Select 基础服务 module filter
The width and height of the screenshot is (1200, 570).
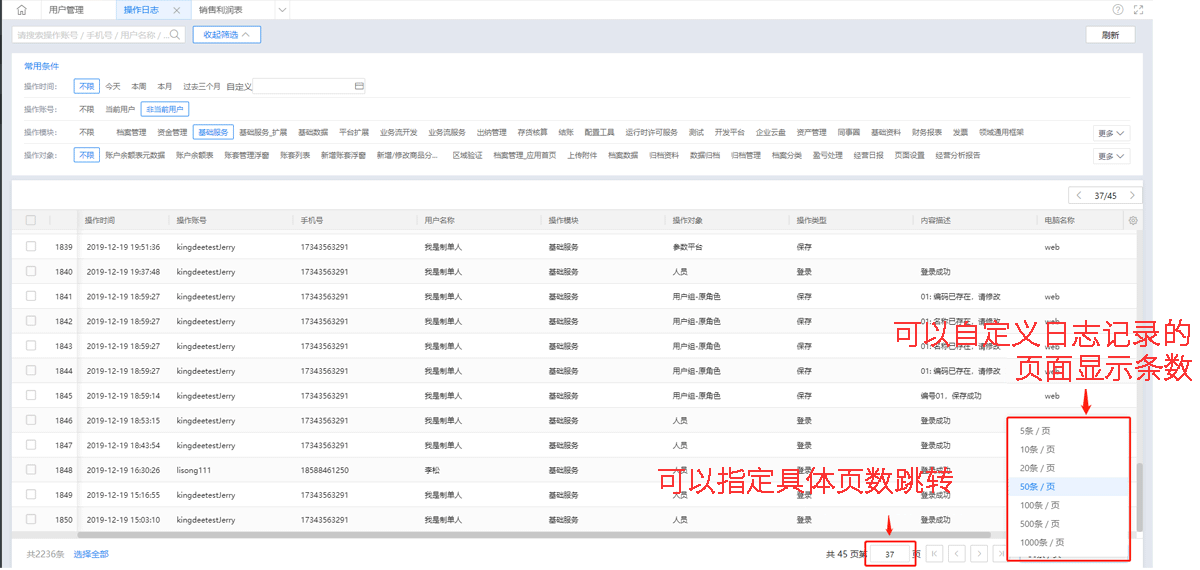click(213, 132)
